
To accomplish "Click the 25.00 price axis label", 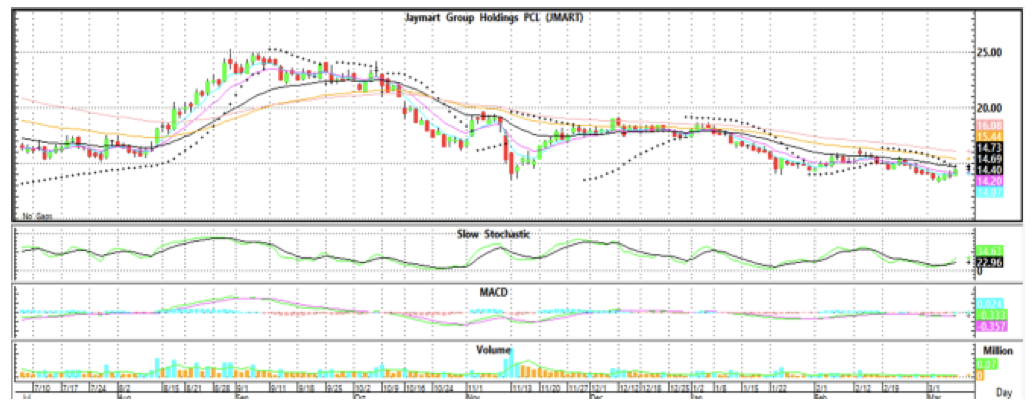I will coord(991,52).
